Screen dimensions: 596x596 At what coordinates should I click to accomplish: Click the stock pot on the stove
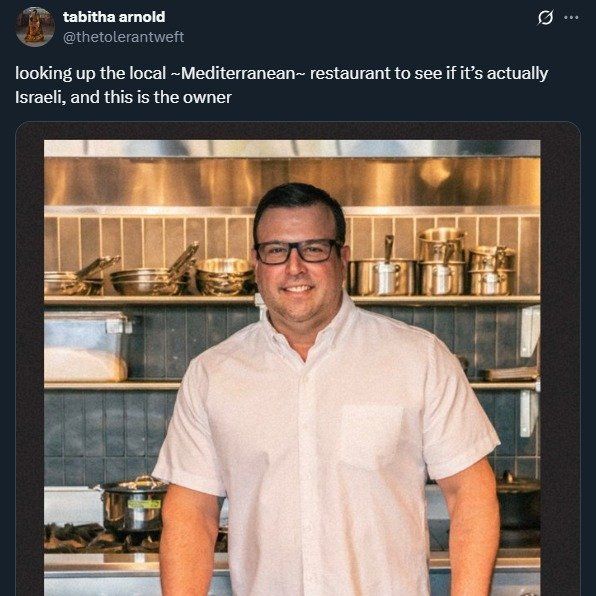tap(133, 504)
